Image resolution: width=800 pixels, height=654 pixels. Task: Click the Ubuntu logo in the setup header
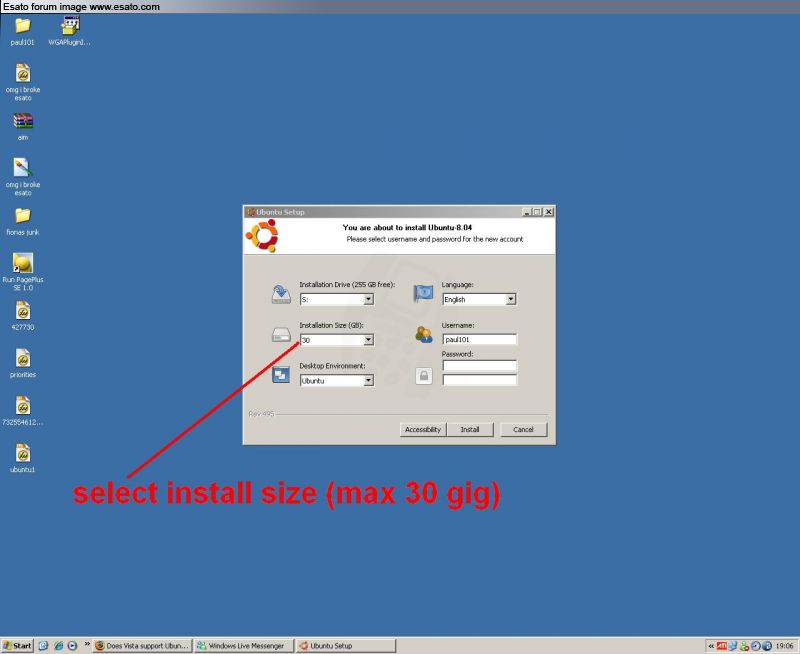click(x=262, y=236)
